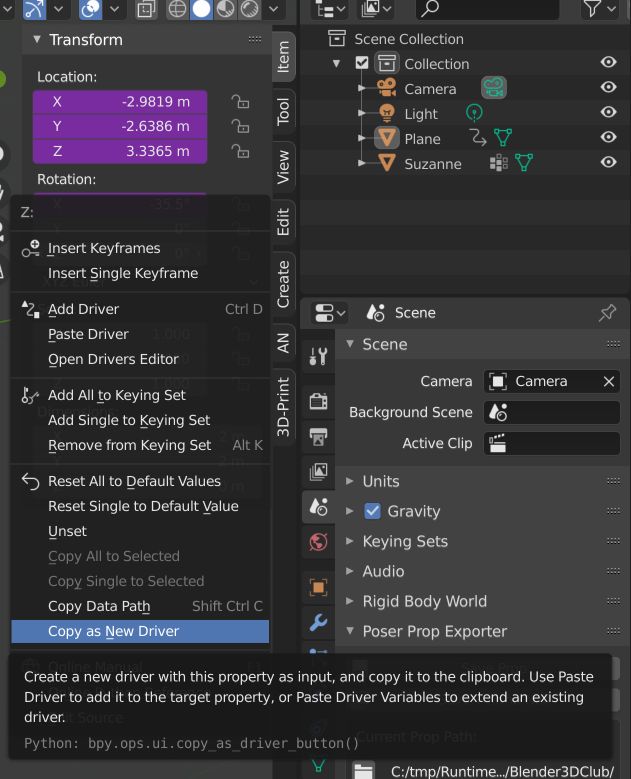Select Suzanne in the Outliner
Screen dimensions: 631x779
pos(433,164)
